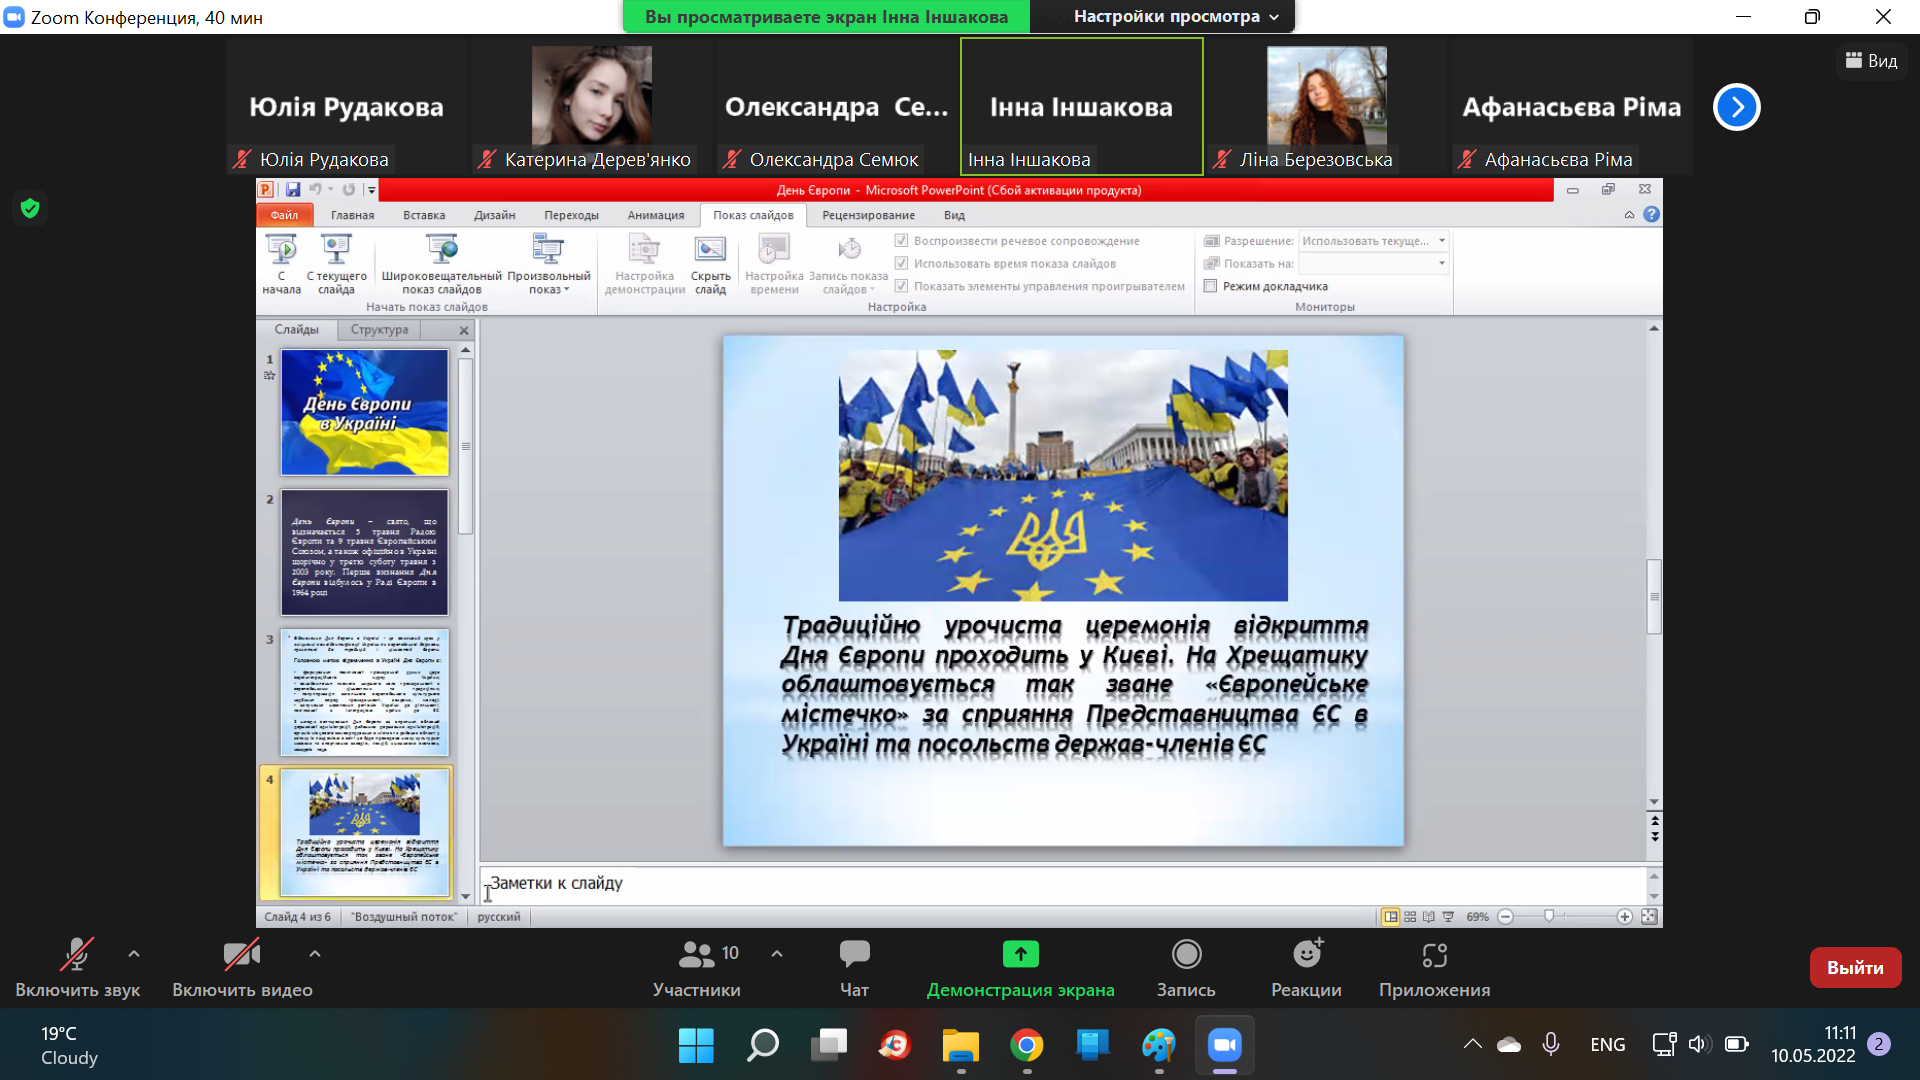Toggle Воспроизвести речевое сопровождение checkbox
Image resolution: width=1920 pixels, height=1080 pixels.
point(901,240)
